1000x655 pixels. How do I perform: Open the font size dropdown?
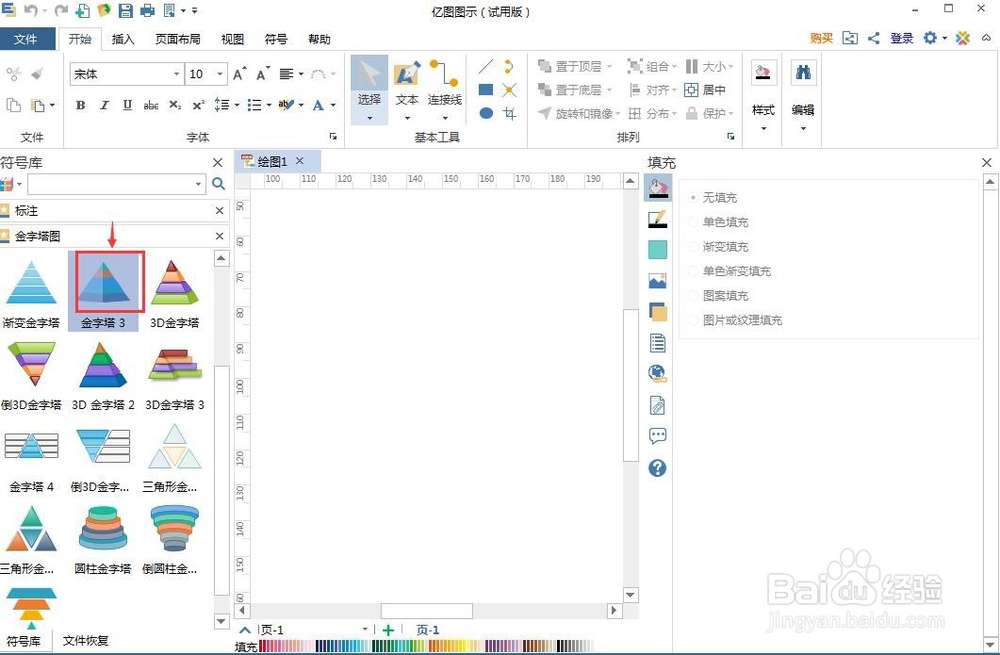(x=218, y=73)
